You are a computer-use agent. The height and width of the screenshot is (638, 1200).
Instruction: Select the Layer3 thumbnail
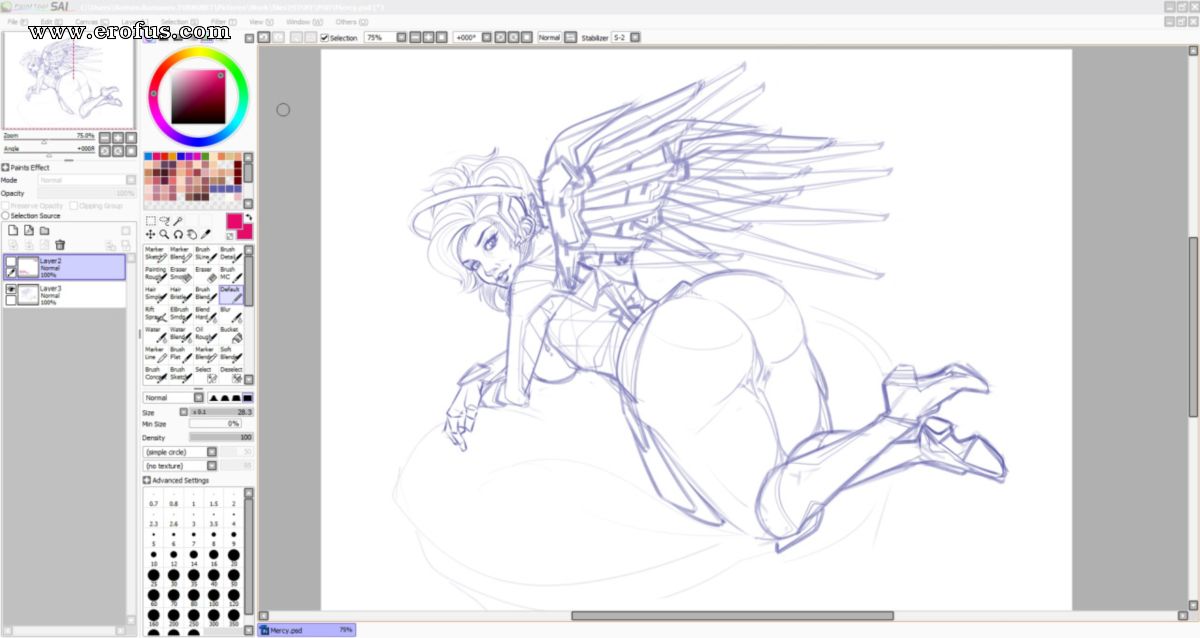(28, 294)
